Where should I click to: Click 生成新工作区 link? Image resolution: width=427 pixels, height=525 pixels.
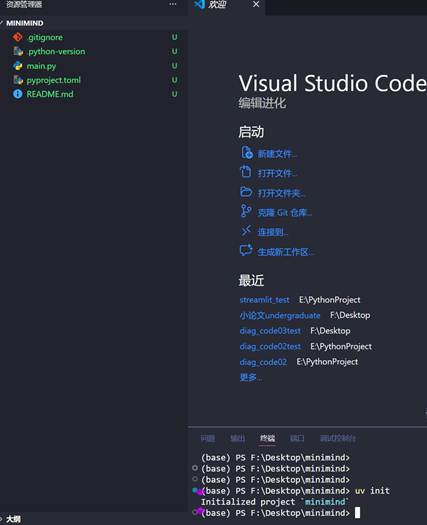click(285, 252)
